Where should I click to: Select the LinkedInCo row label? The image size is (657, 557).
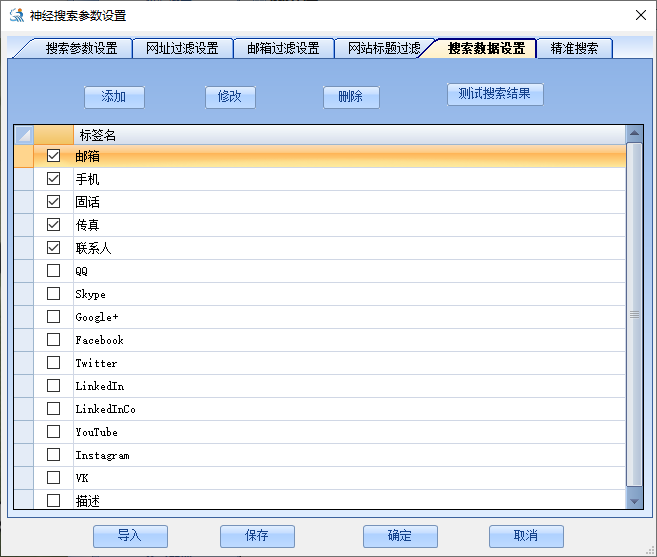[x=106, y=409]
